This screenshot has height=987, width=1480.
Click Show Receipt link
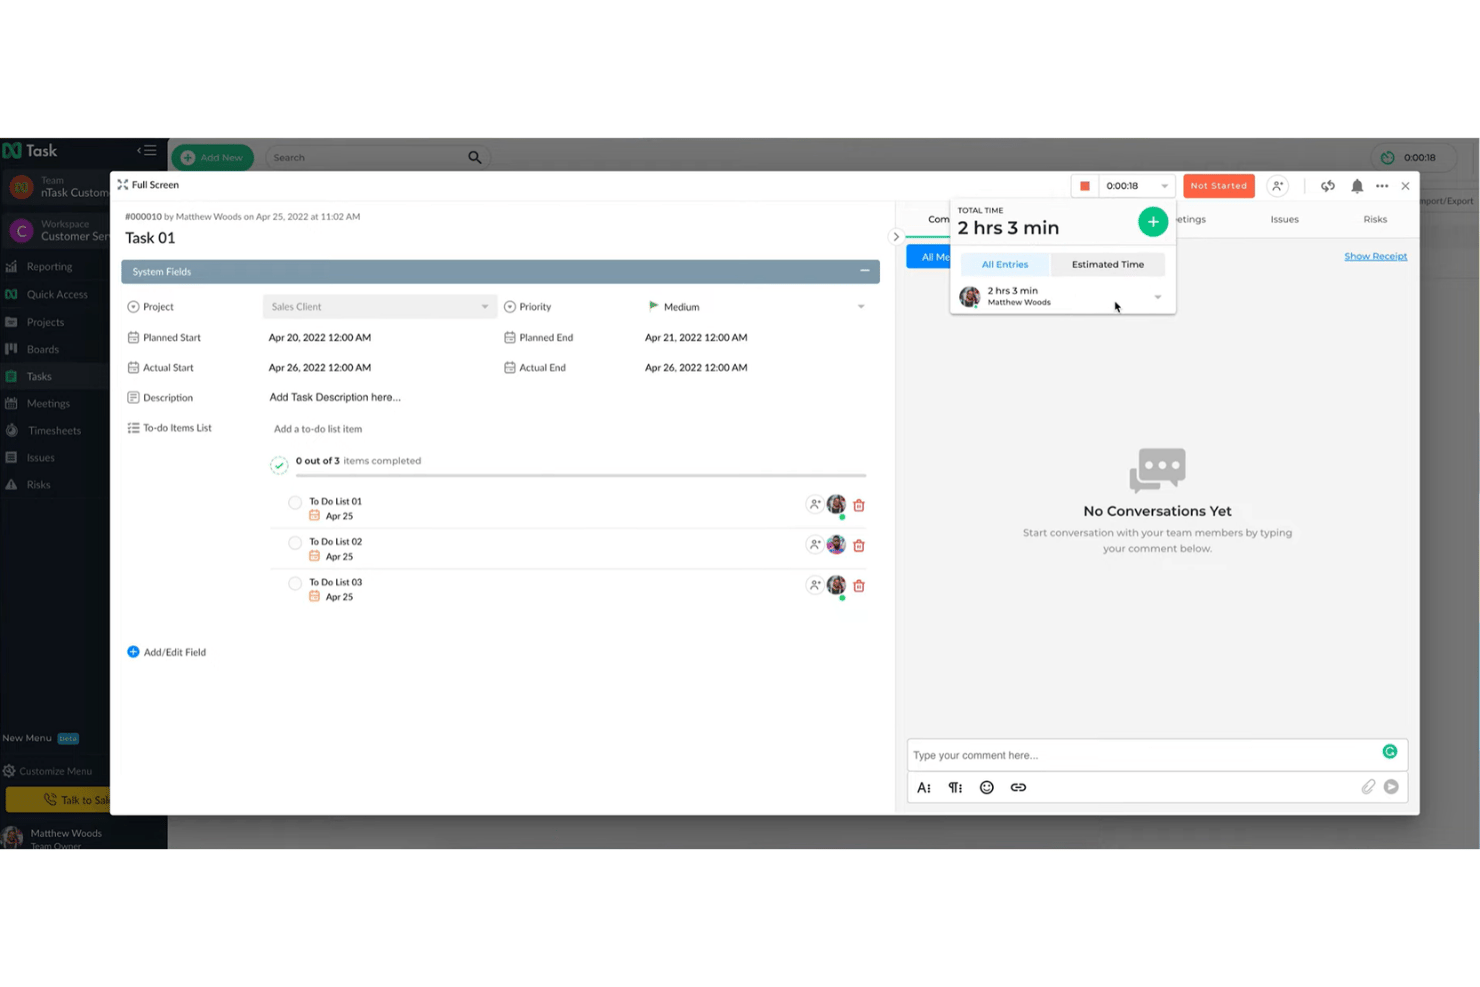click(x=1375, y=257)
